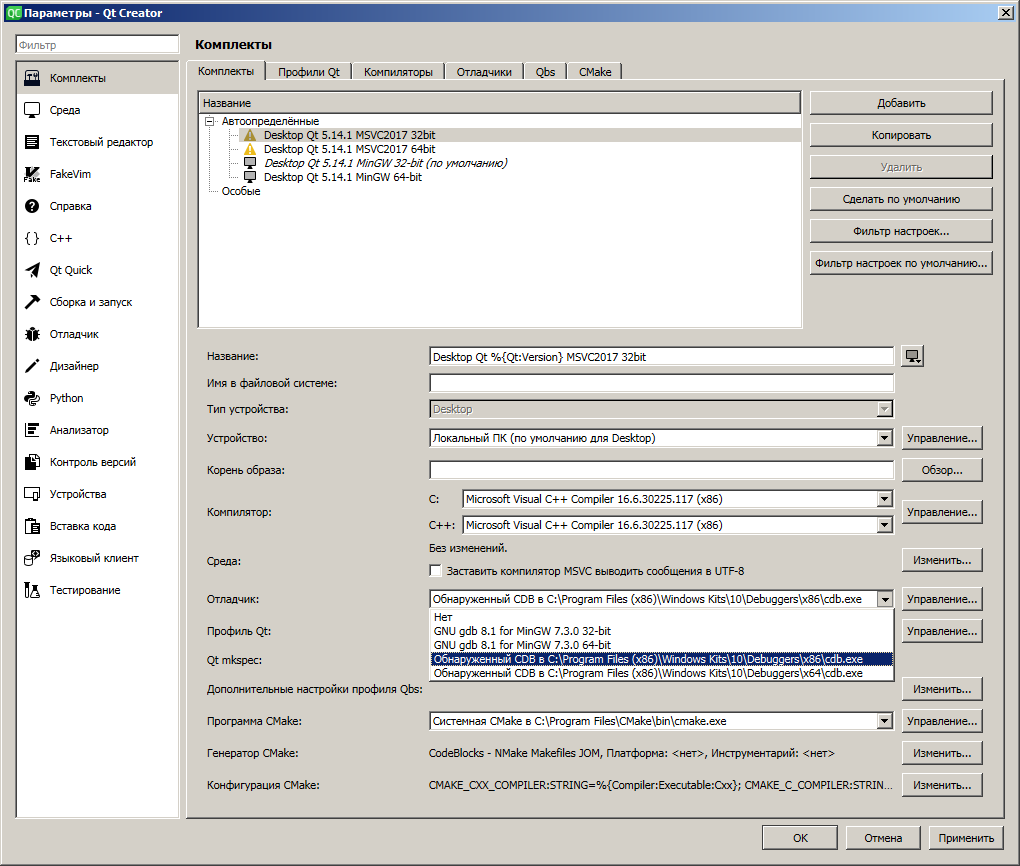The image size is (1020, 866).
Task: Click Управление... button for Устройство
Action: [942, 438]
